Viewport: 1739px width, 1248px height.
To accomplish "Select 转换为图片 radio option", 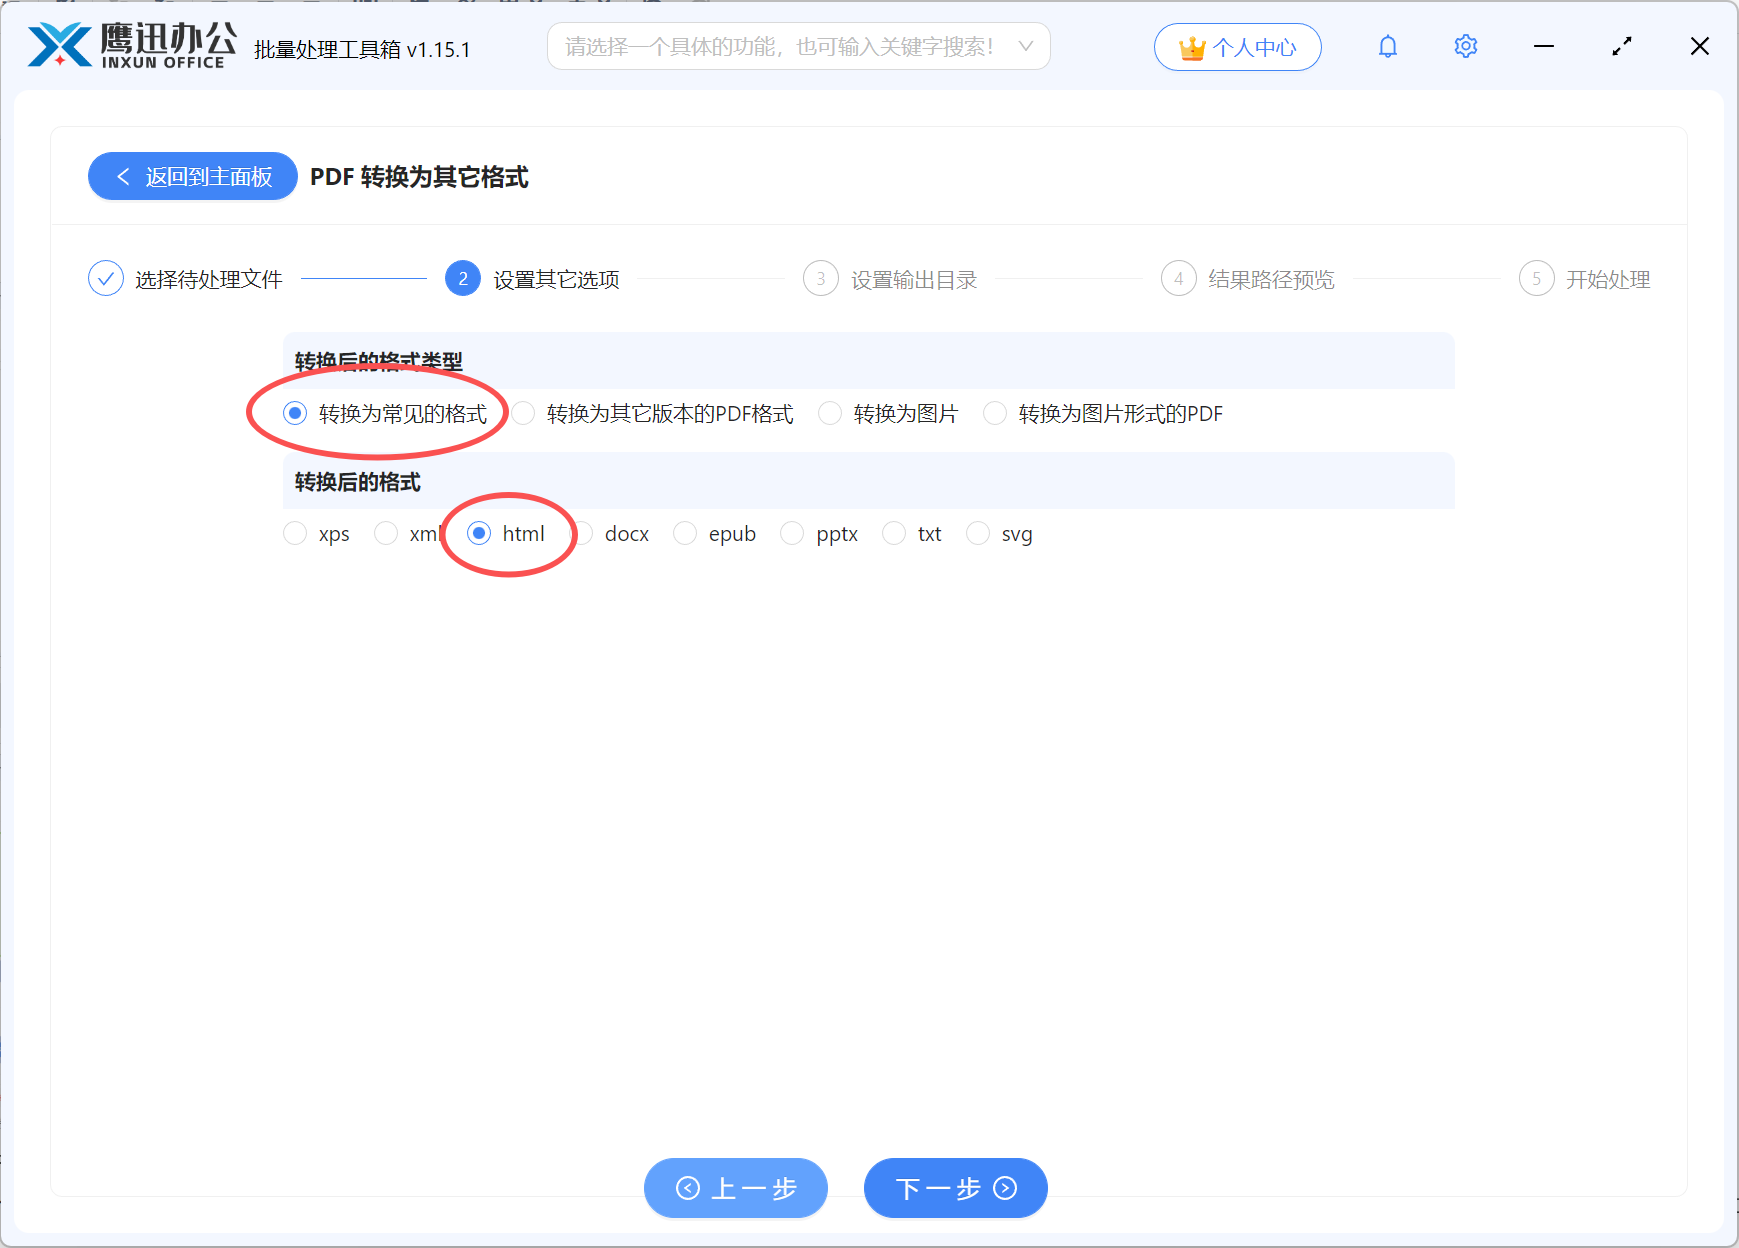I will [x=889, y=413].
